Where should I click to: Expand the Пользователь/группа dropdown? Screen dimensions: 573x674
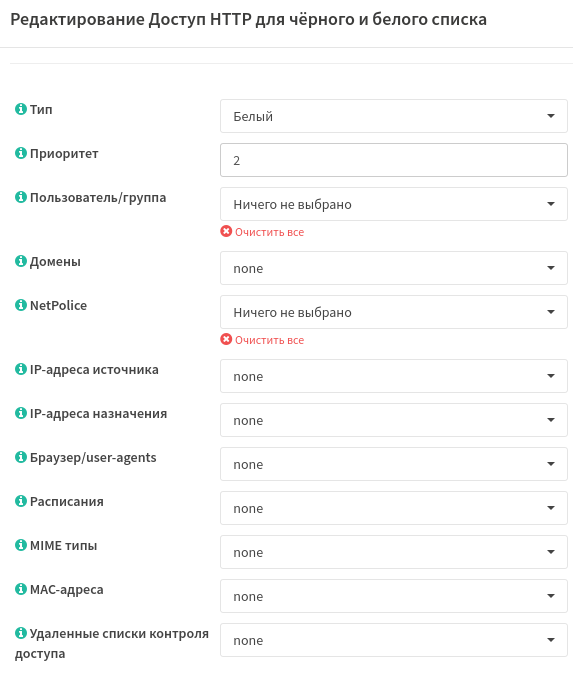point(394,204)
